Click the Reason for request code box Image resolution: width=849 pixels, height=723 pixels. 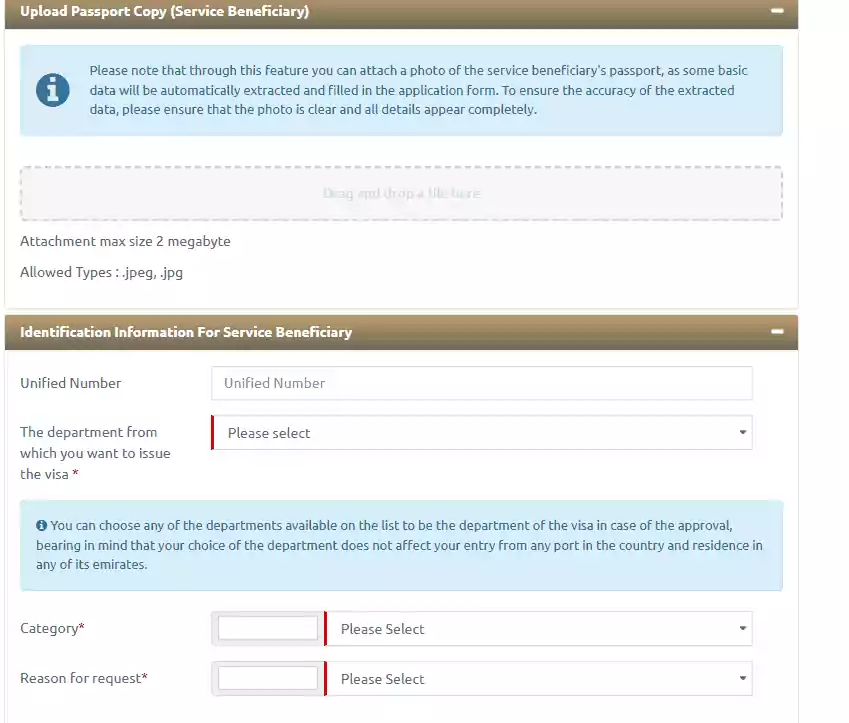click(265, 678)
